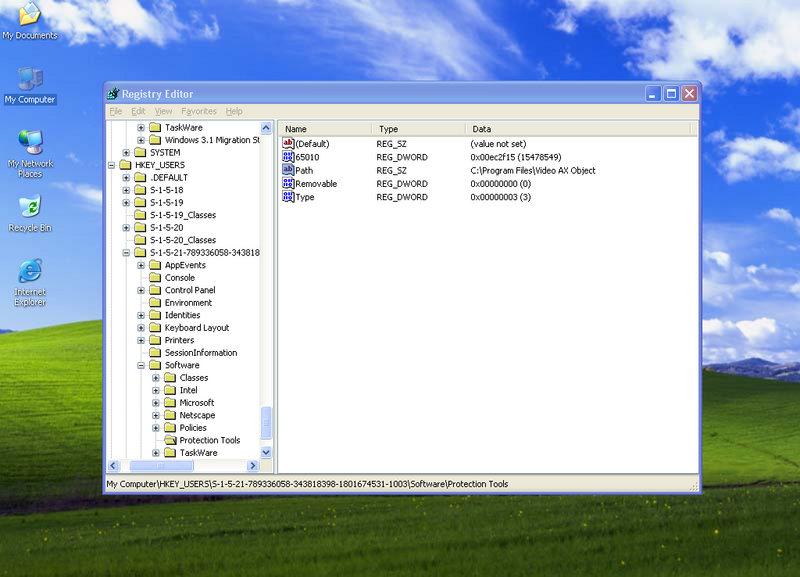Click the Console key folder icon
The width and height of the screenshot is (800, 577).
click(x=155, y=278)
